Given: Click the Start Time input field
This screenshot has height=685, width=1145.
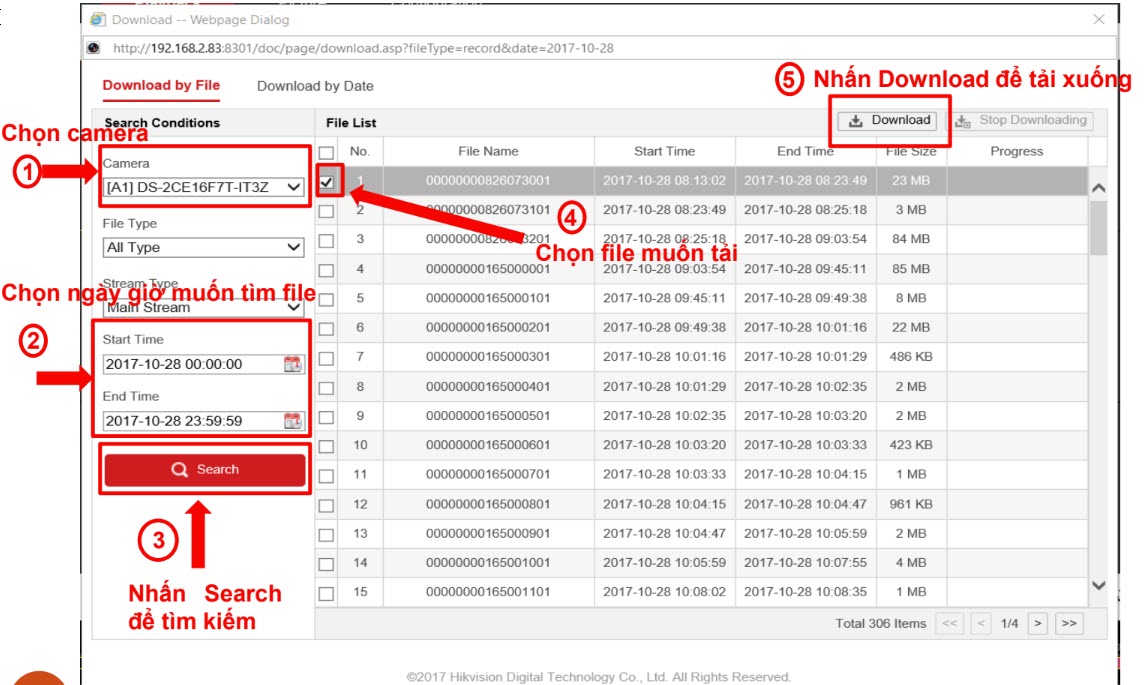Looking at the screenshot, I should pos(190,364).
